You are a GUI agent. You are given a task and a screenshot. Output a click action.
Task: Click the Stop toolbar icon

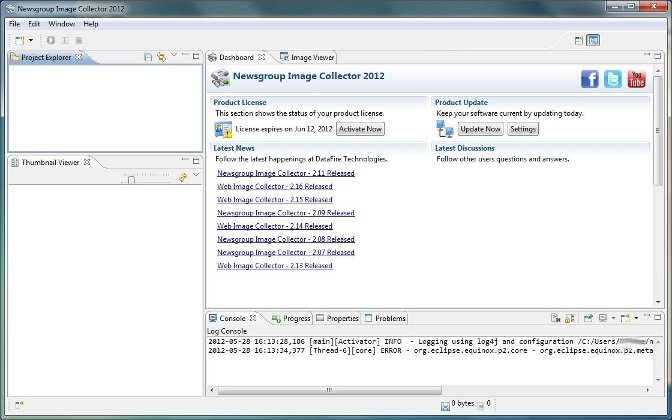click(79, 40)
